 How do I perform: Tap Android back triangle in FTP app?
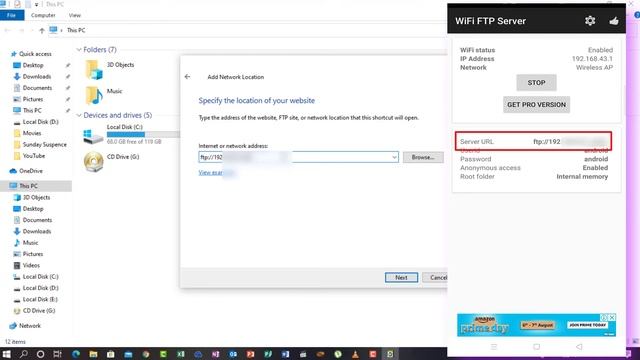click(579, 347)
